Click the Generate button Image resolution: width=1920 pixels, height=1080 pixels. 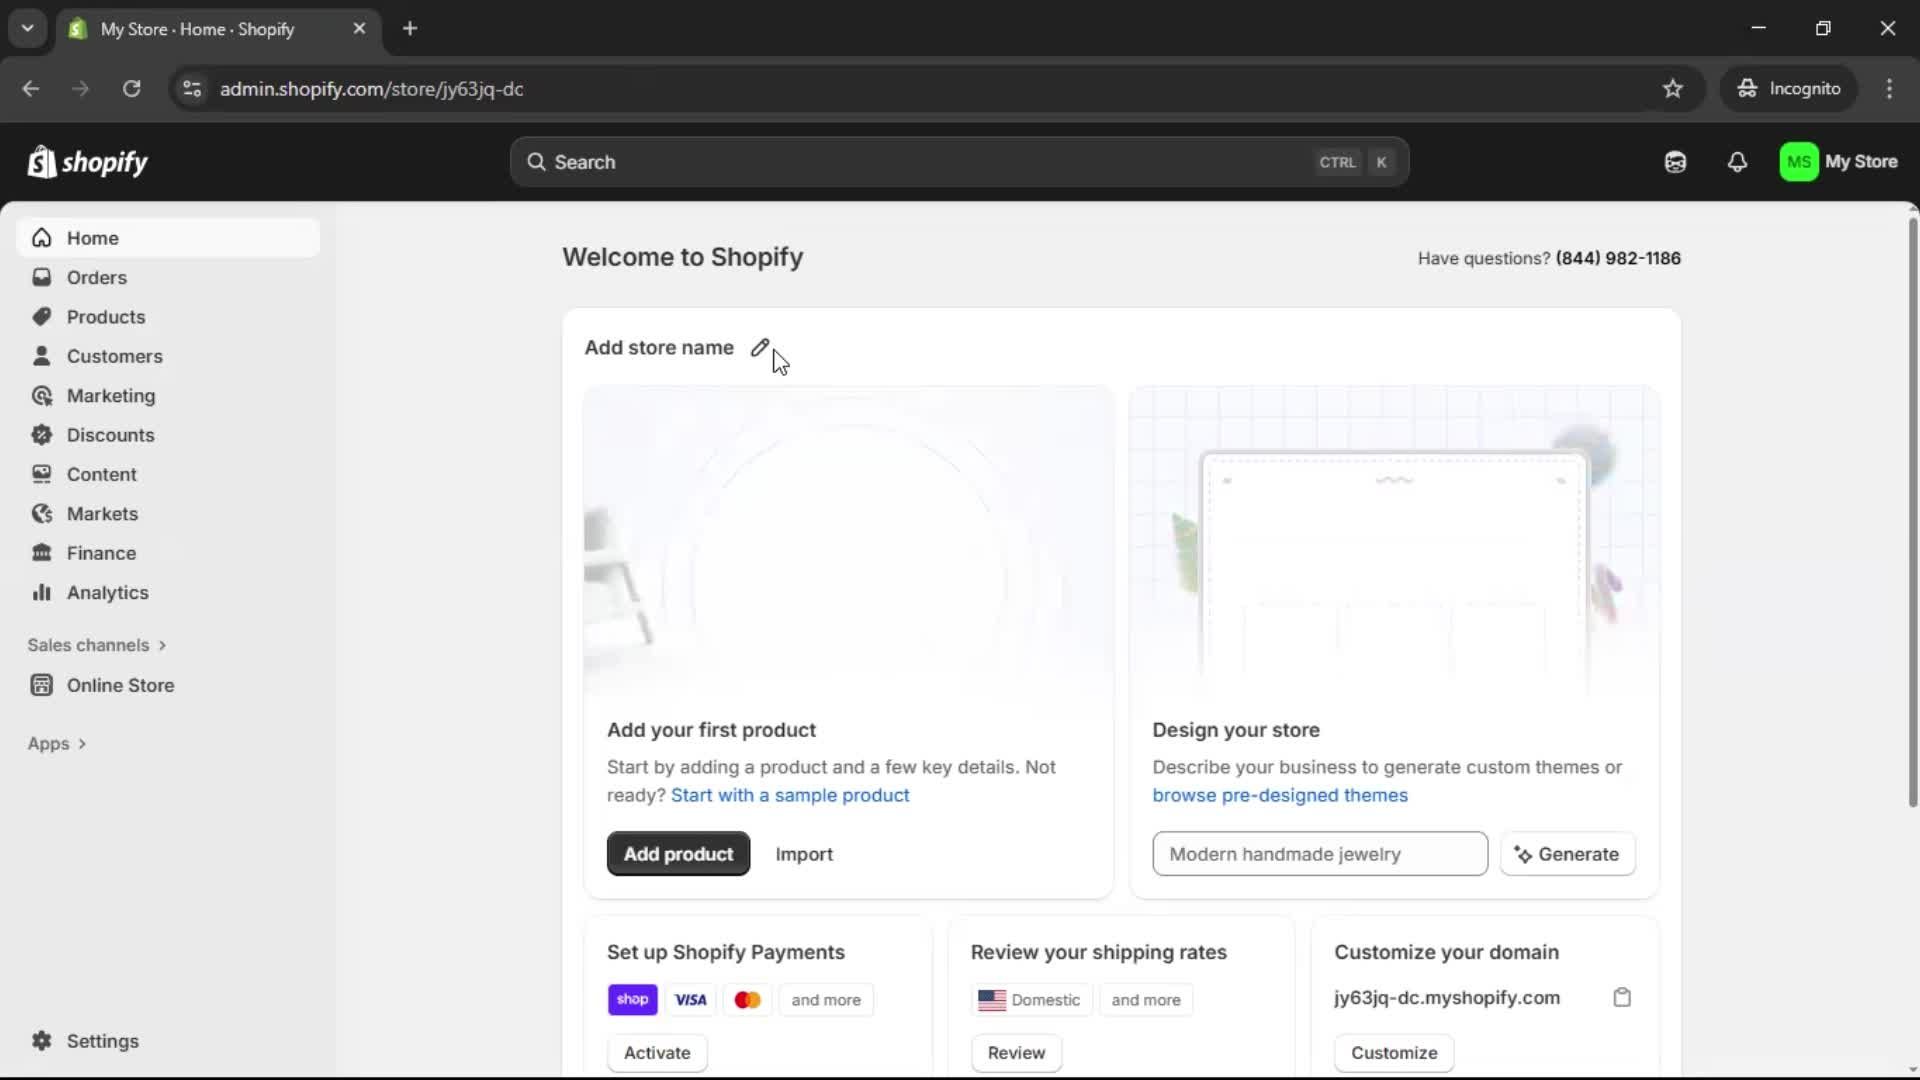pos(1567,854)
